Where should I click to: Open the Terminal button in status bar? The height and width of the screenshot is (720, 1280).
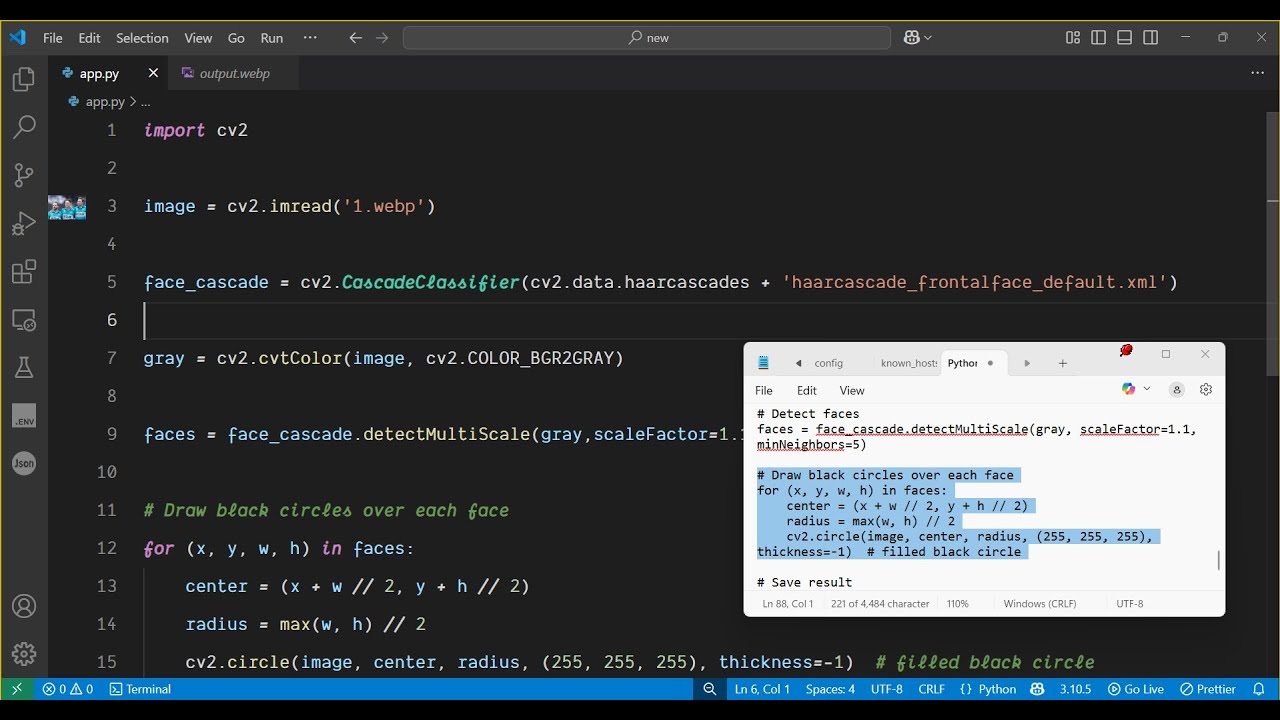pos(140,689)
